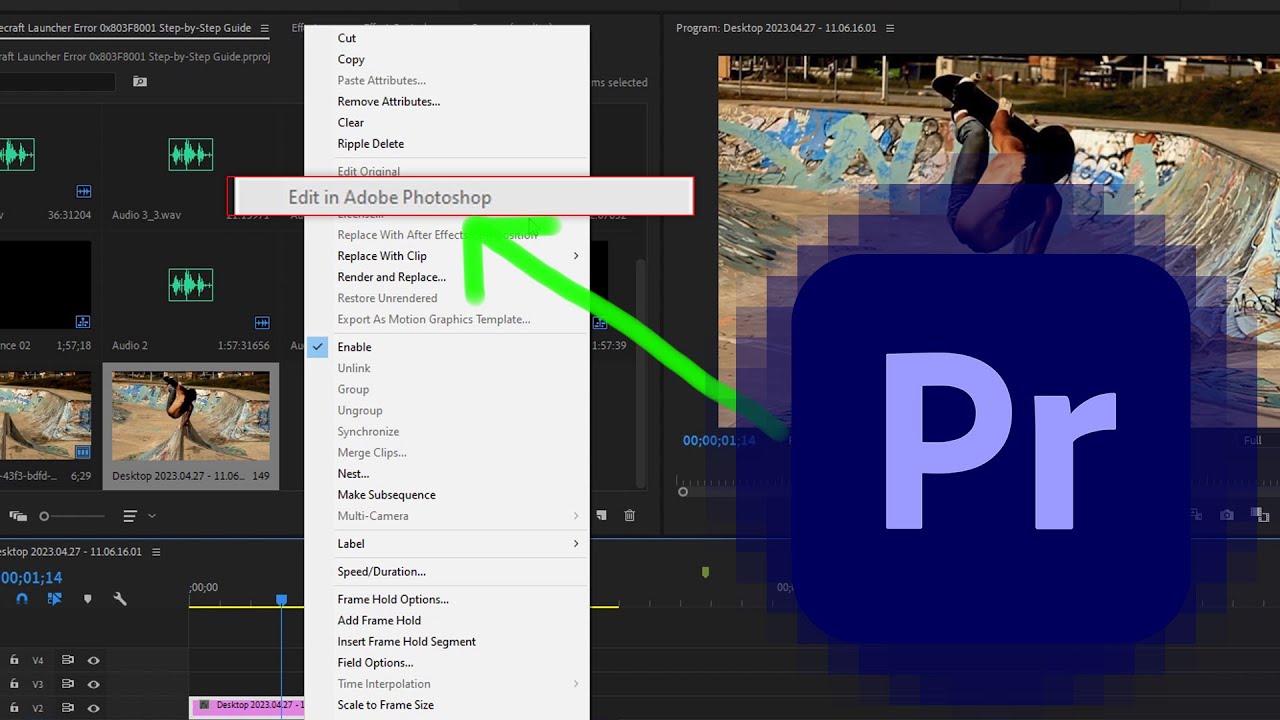Click the timeline blue playhead handle

(x=282, y=600)
